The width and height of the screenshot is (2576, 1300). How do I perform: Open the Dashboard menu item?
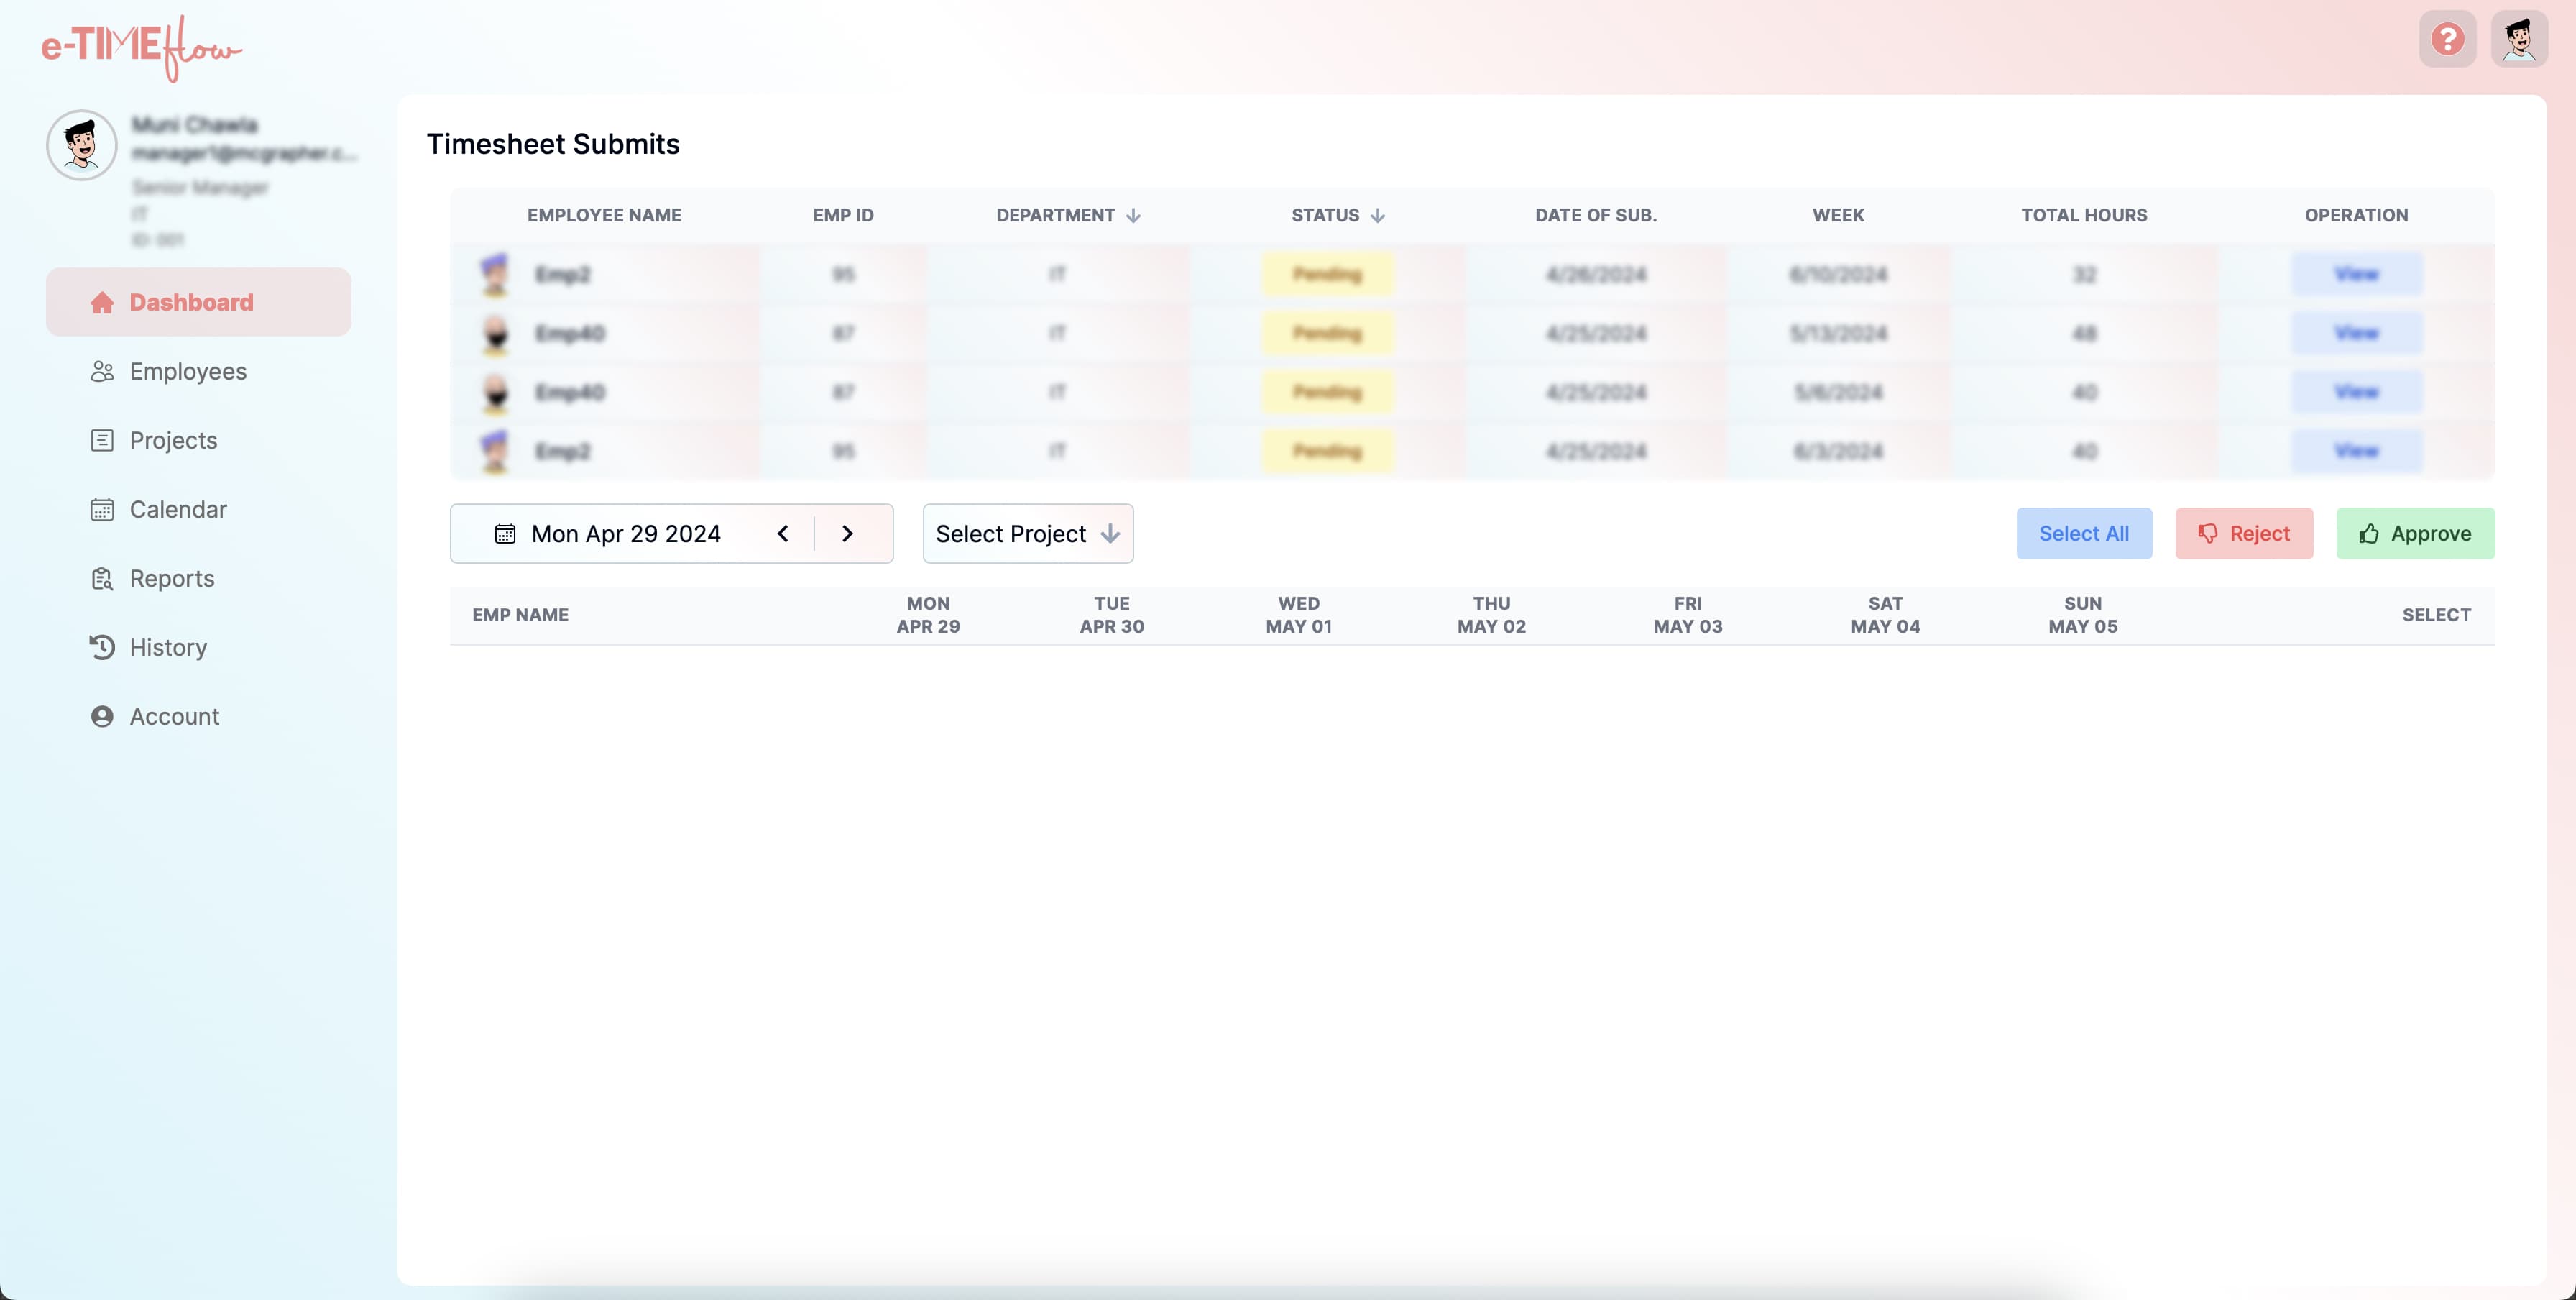click(198, 302)
